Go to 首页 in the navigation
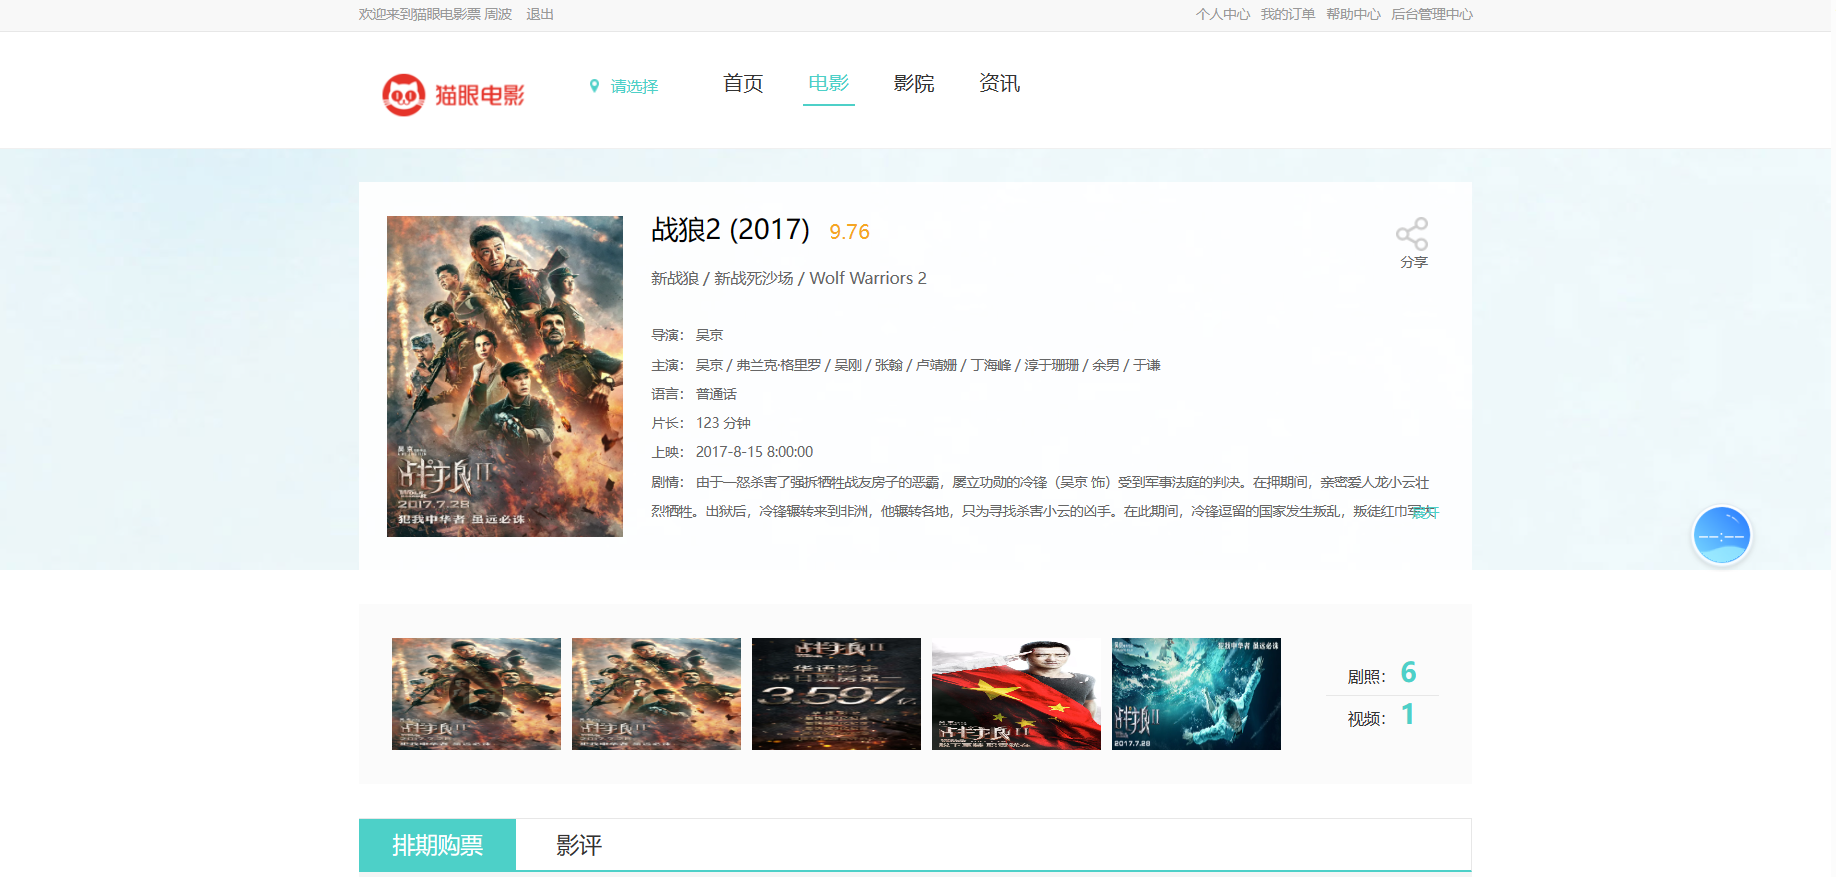This screenshot has height=877, width=1836. pos(743,84)
